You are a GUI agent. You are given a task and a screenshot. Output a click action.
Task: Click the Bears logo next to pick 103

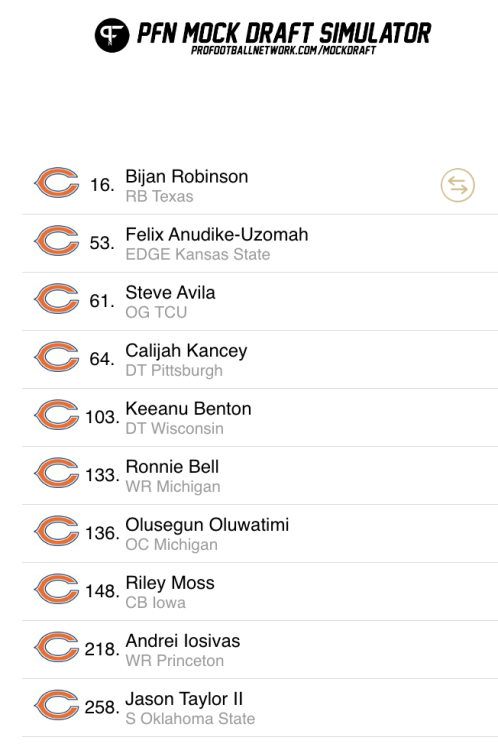(x=56, y=414)
